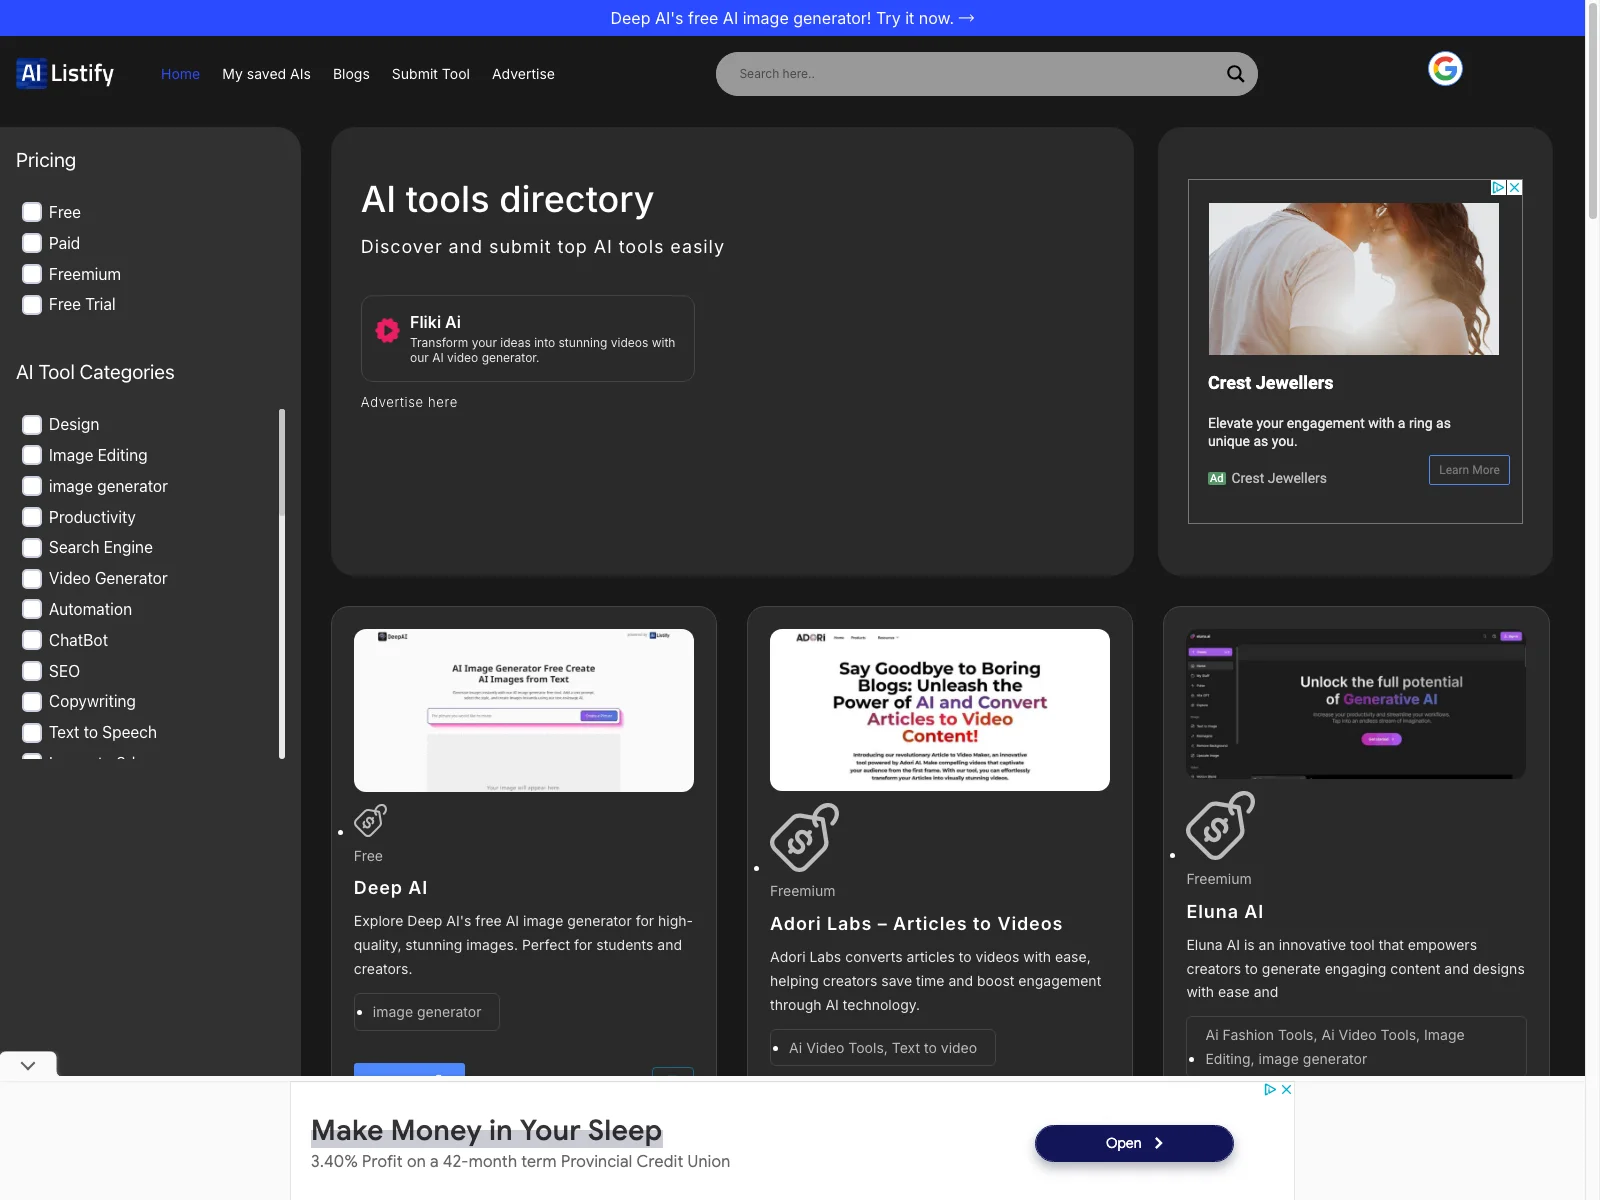The image size is (1600, 1200).
Task: Check the Text to Speech category
Action: pos(32,732)
